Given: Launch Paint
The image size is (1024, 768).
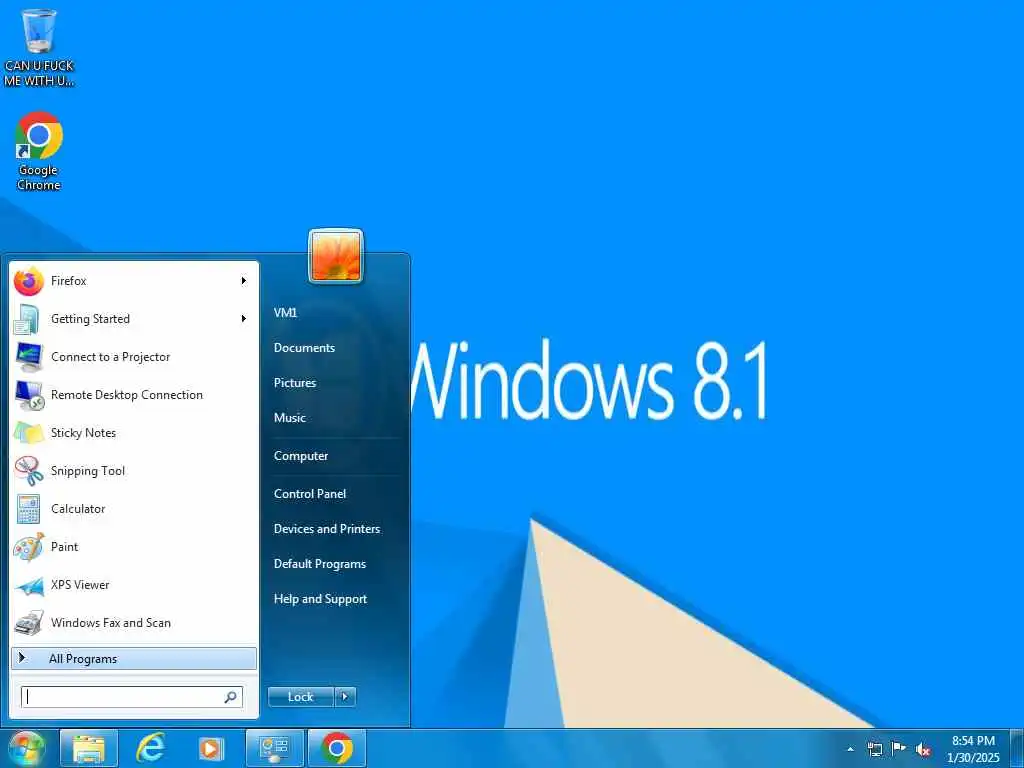Looking at the screenshot, I should [x=134, y=547].
